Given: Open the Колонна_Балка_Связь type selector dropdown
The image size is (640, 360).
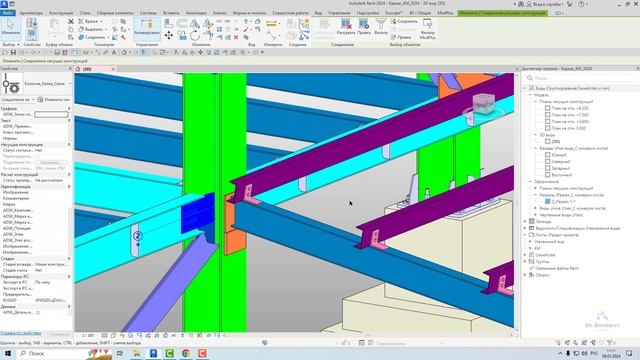Looking at the screenshot, I should (70, 84).
